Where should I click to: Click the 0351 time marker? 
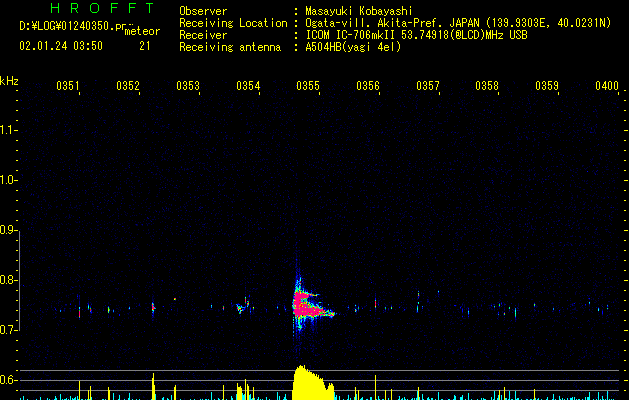click(67, 86)
